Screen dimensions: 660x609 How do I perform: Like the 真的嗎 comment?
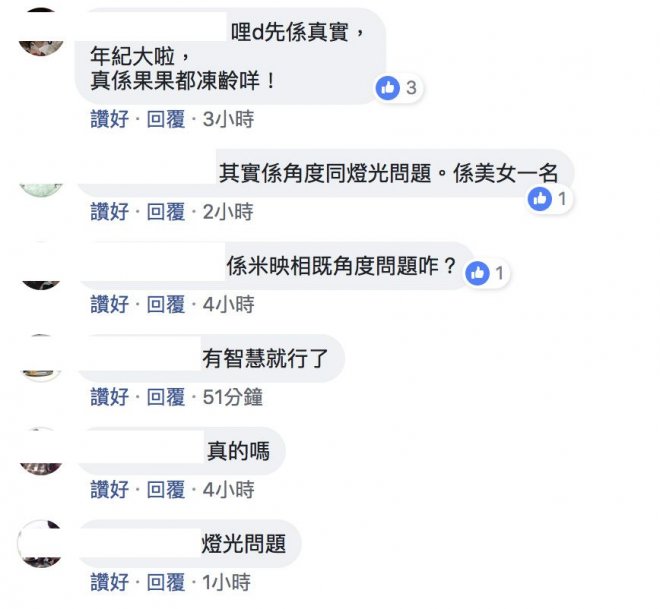coord(110,489)
